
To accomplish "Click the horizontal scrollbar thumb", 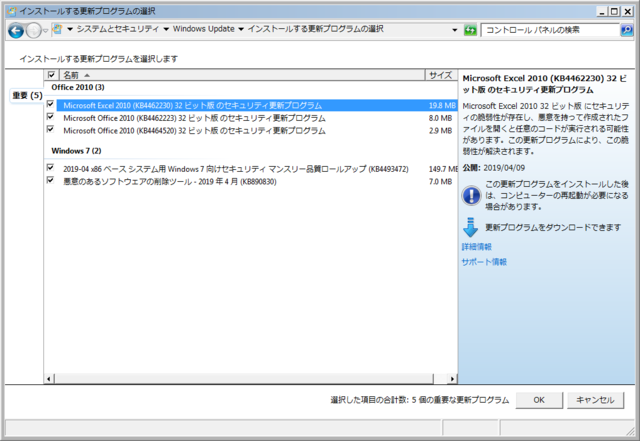I will [x=244, y=379].
